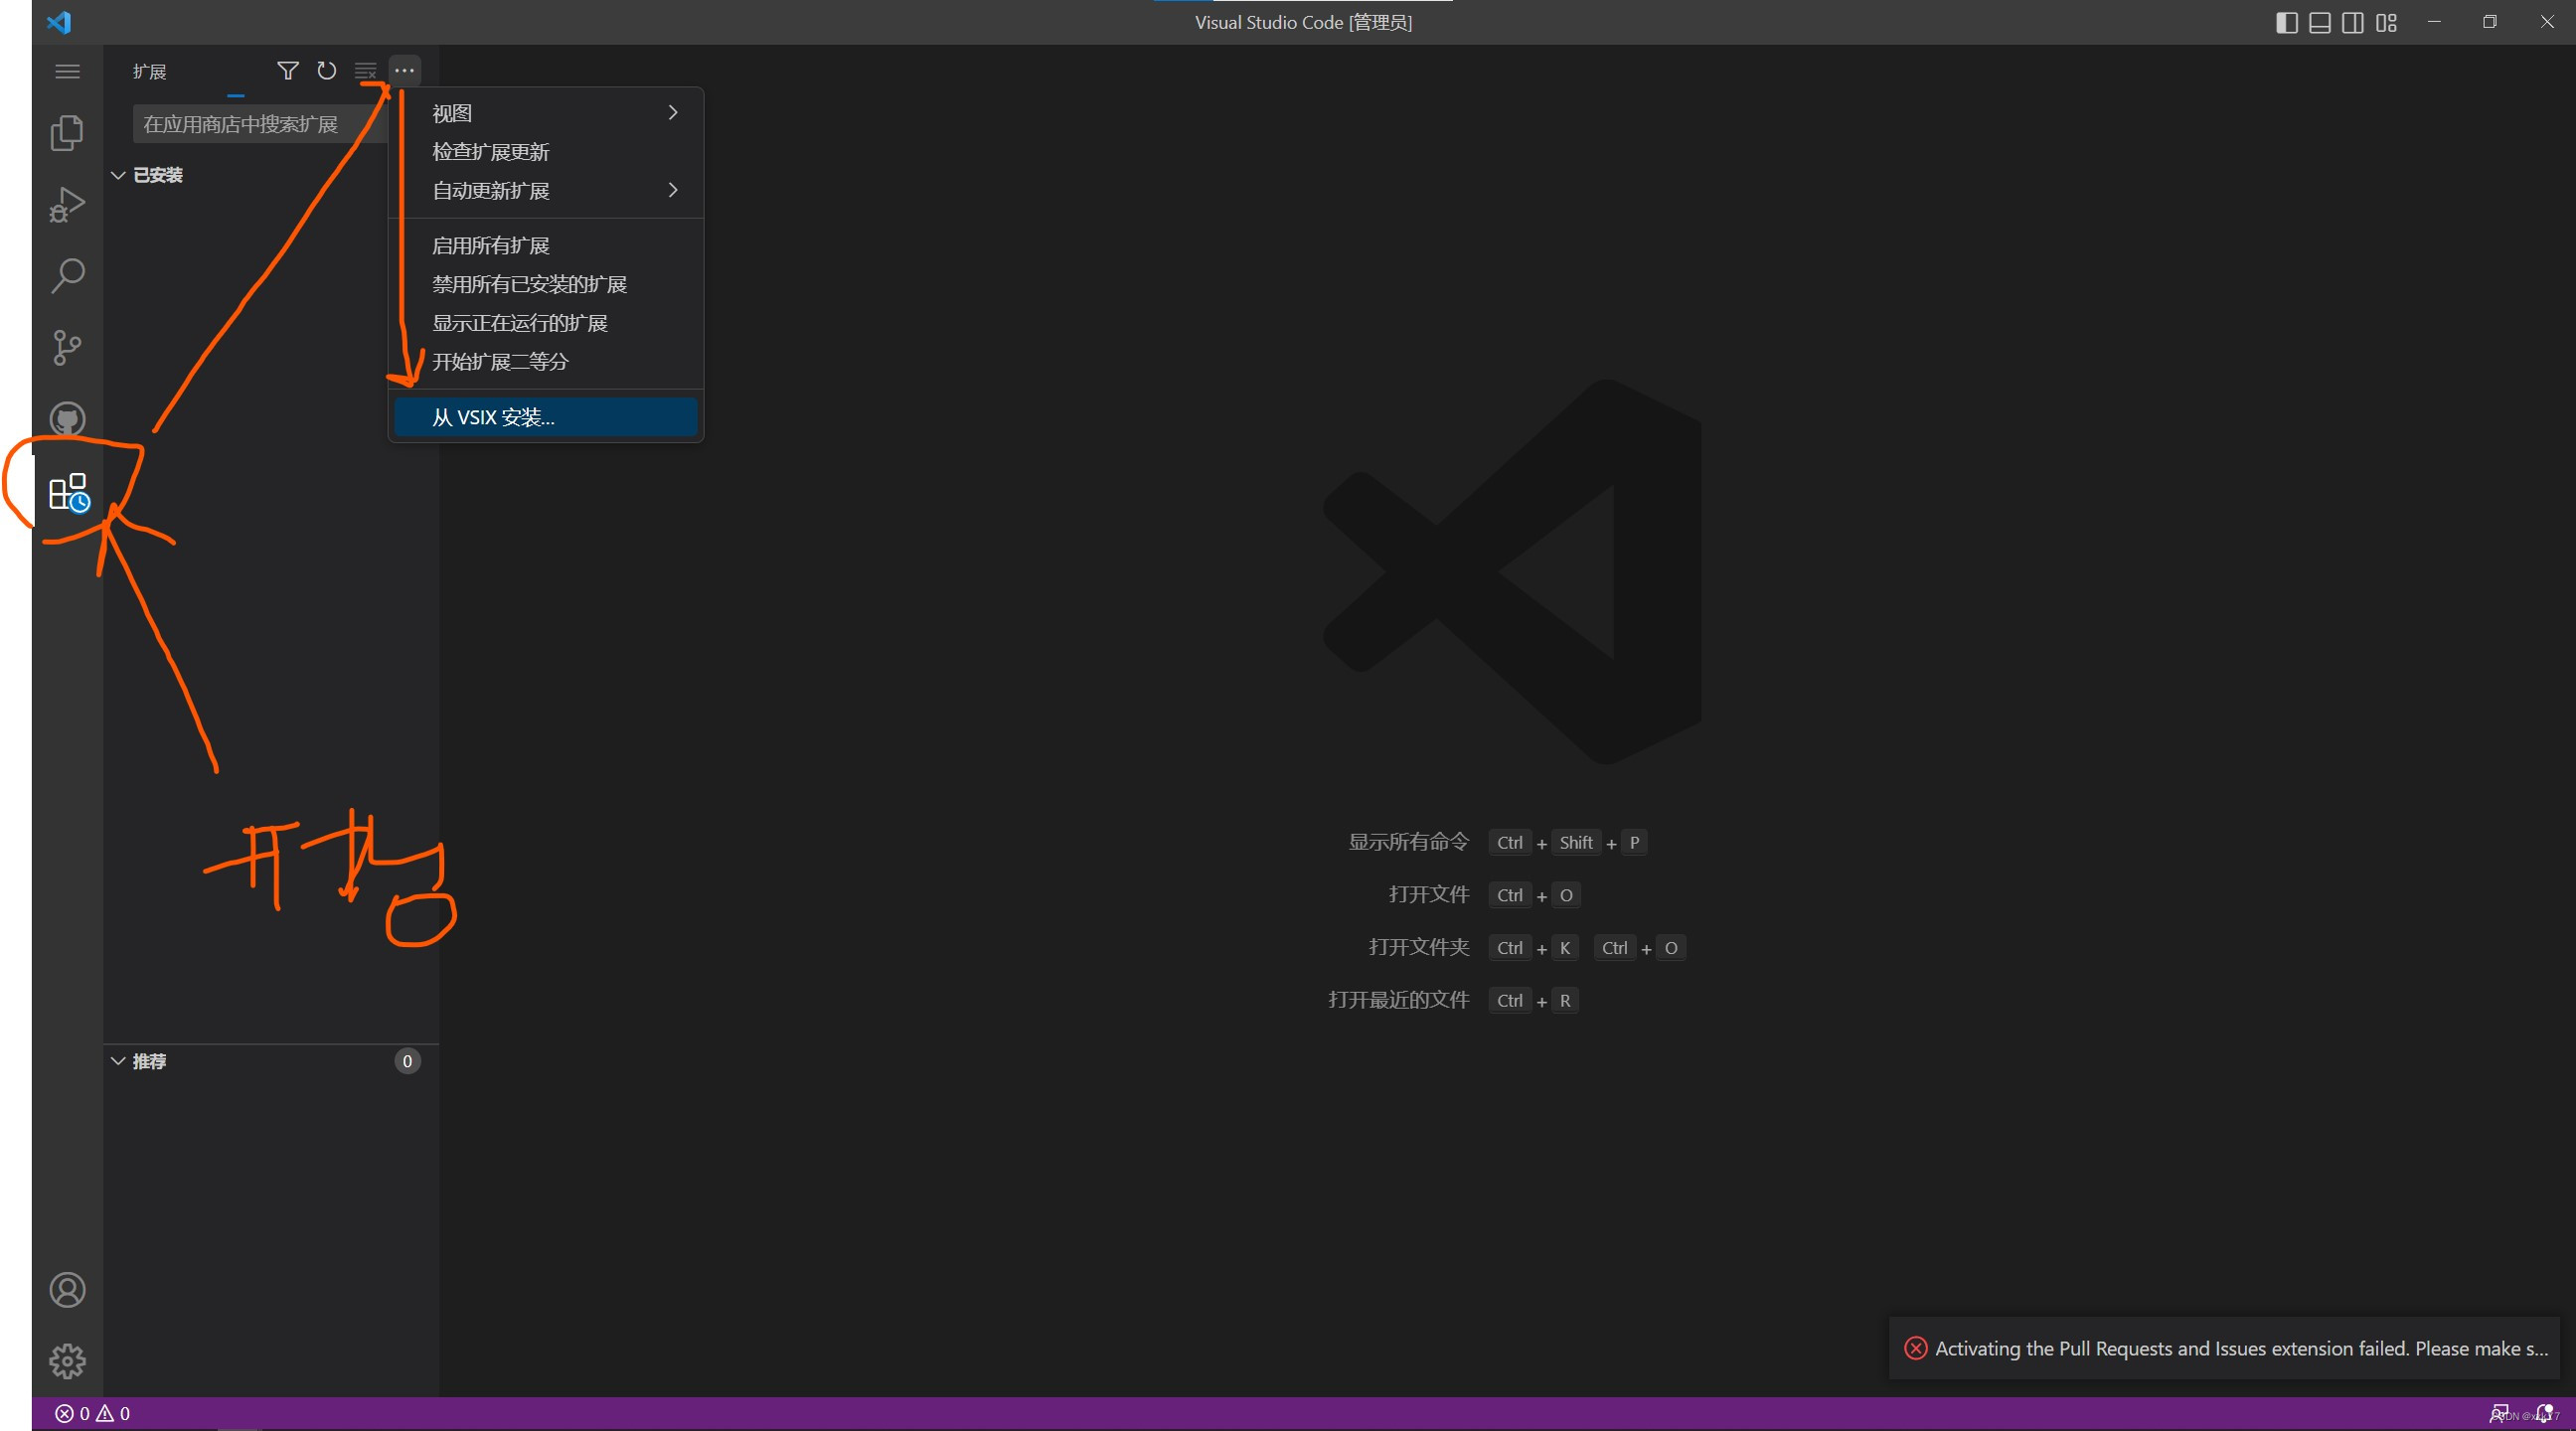
Task: Open the Extensions view
Action: point(69,493)
